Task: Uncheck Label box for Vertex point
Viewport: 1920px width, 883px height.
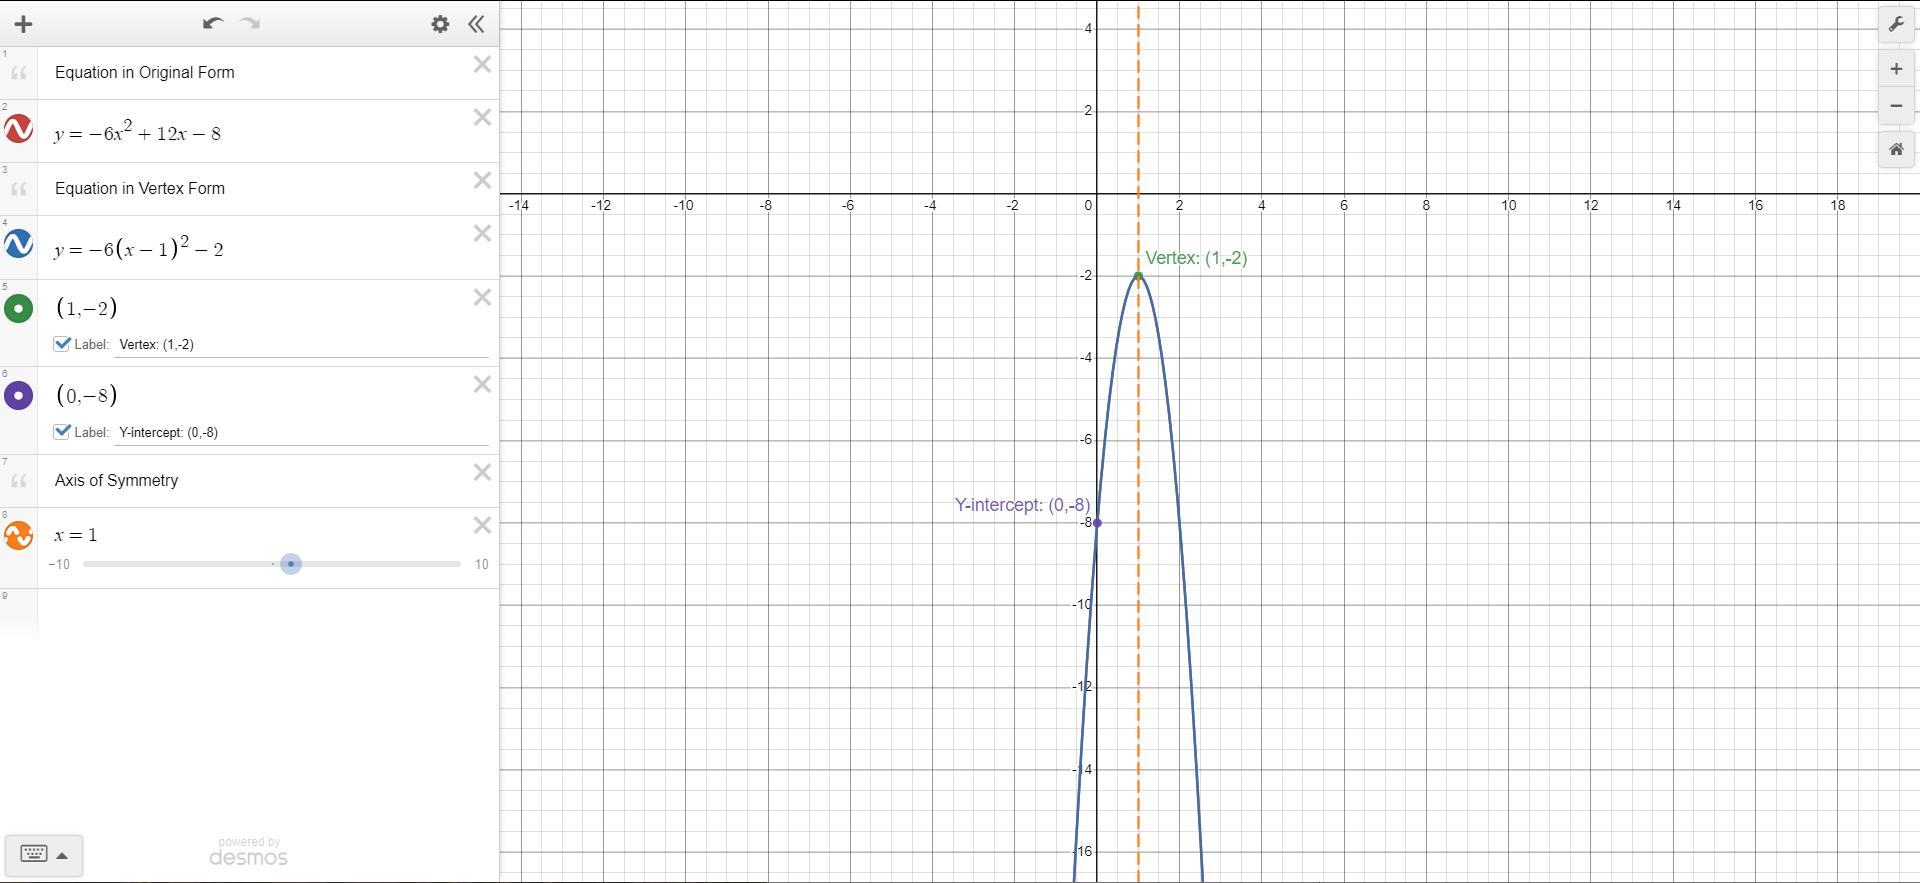Action: click(x=62, y=344)
